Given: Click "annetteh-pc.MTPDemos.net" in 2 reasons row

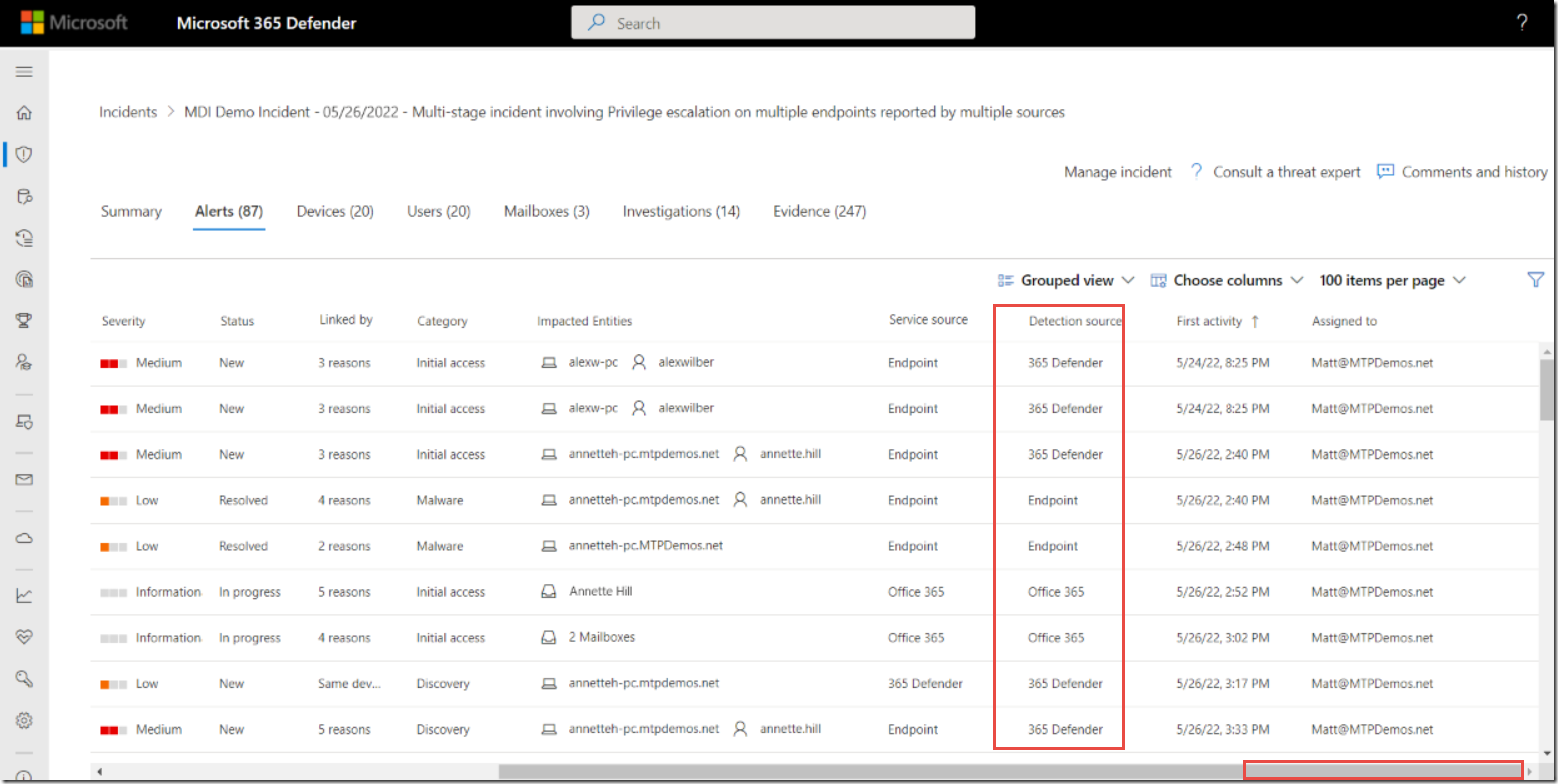Looking at the screenshot, I should click(645, 546).
